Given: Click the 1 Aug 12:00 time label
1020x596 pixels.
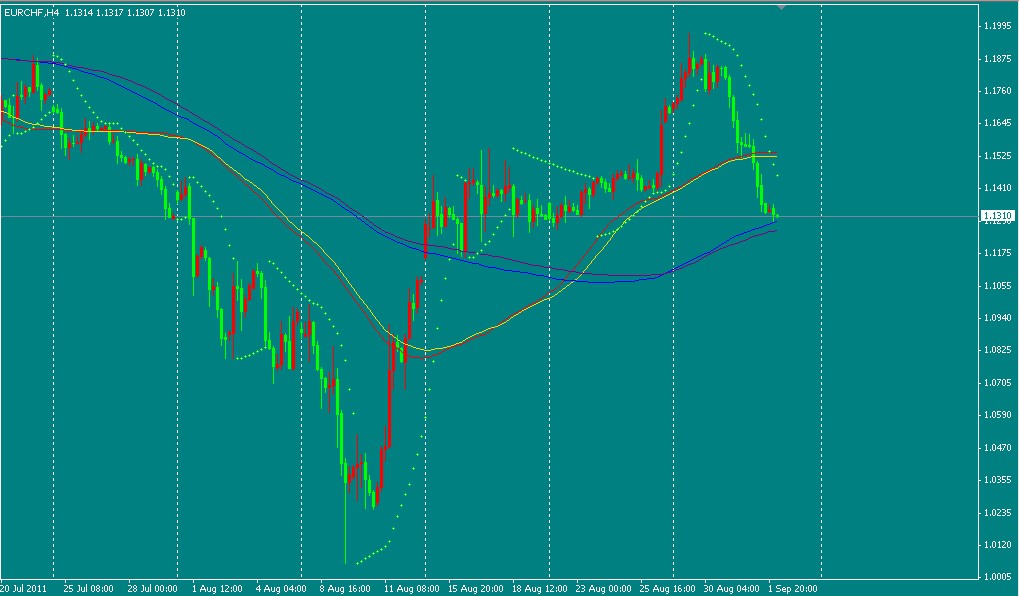Looking at the screenshot, I should 217,589.
